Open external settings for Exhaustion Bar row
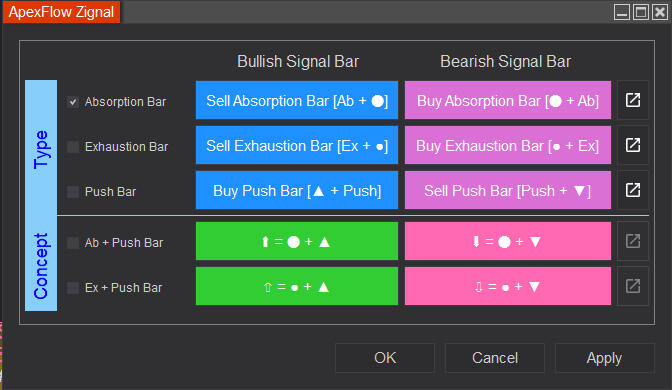This screenshot has width=672, height=390. 633,145
